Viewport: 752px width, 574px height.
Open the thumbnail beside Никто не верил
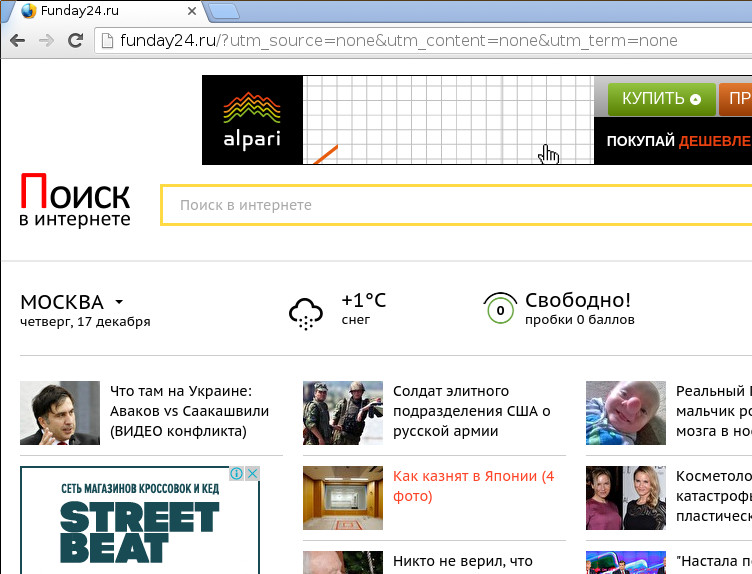[343, 562]
